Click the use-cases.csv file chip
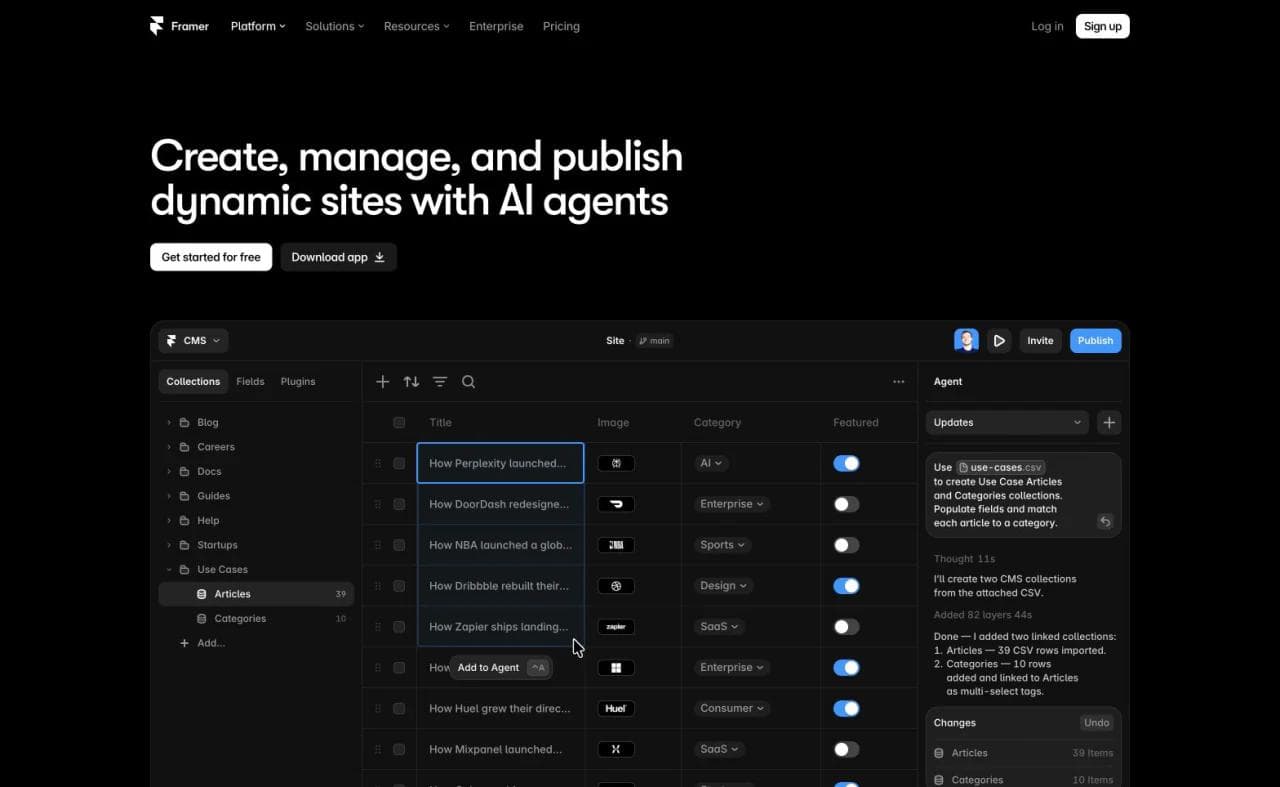 point(1001,467)
